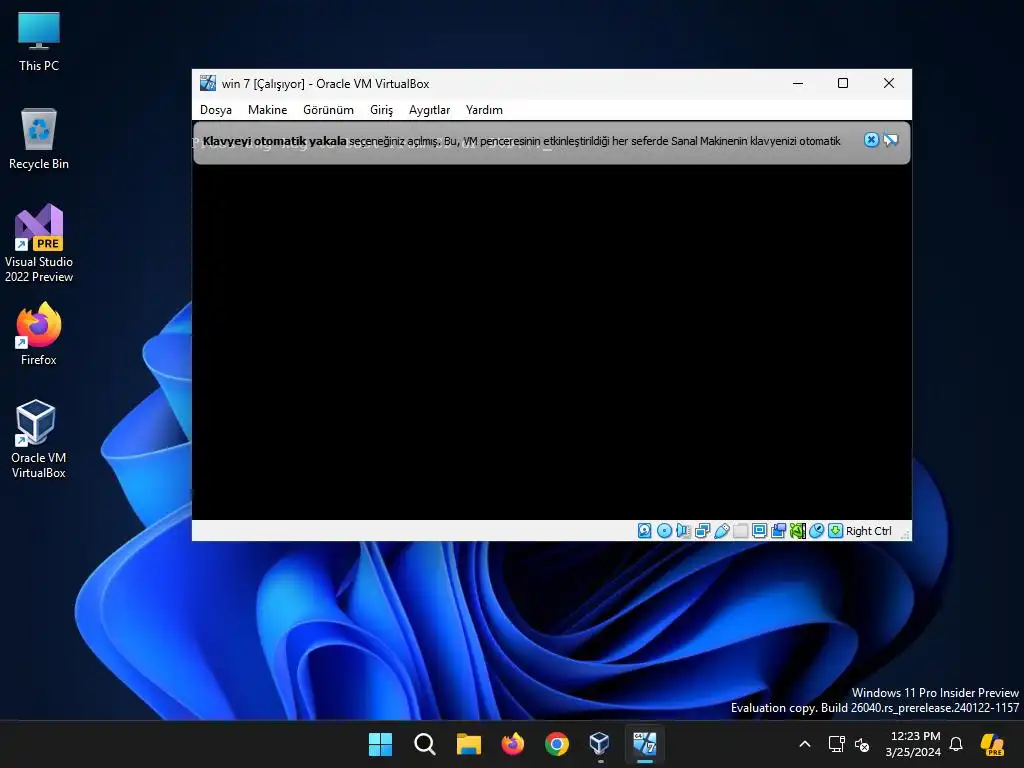Open the Windows Start menu
This screenshot has height=768, width=1024.
381,744
